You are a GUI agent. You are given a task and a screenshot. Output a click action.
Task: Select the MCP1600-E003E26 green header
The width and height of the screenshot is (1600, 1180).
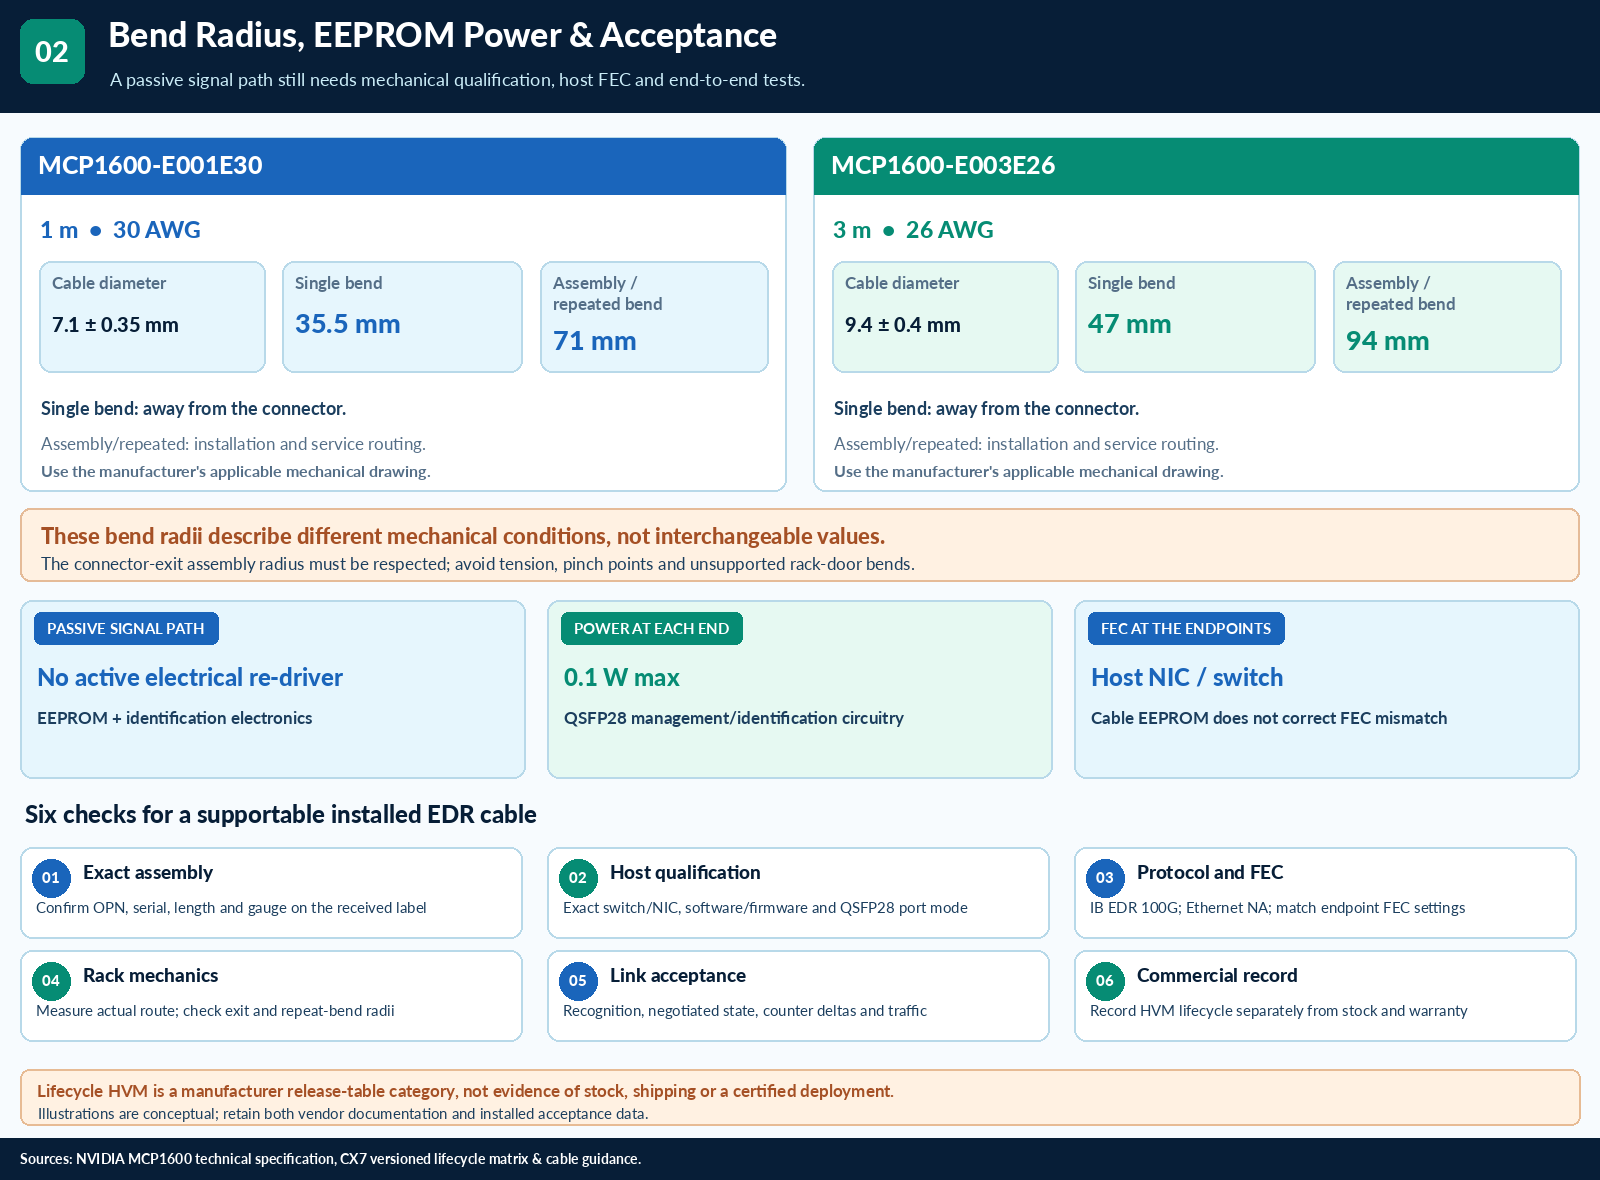(x=1196, y=166)
